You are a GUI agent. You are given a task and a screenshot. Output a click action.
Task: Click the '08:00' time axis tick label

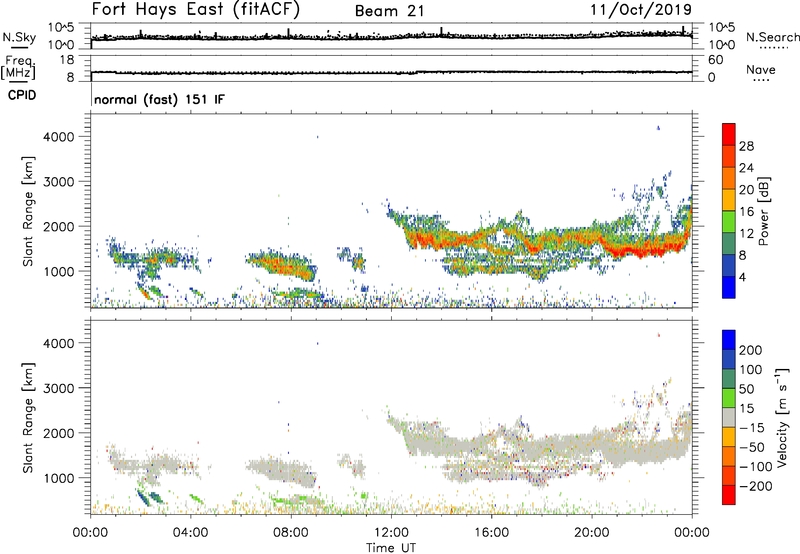(x=291, y=533)
